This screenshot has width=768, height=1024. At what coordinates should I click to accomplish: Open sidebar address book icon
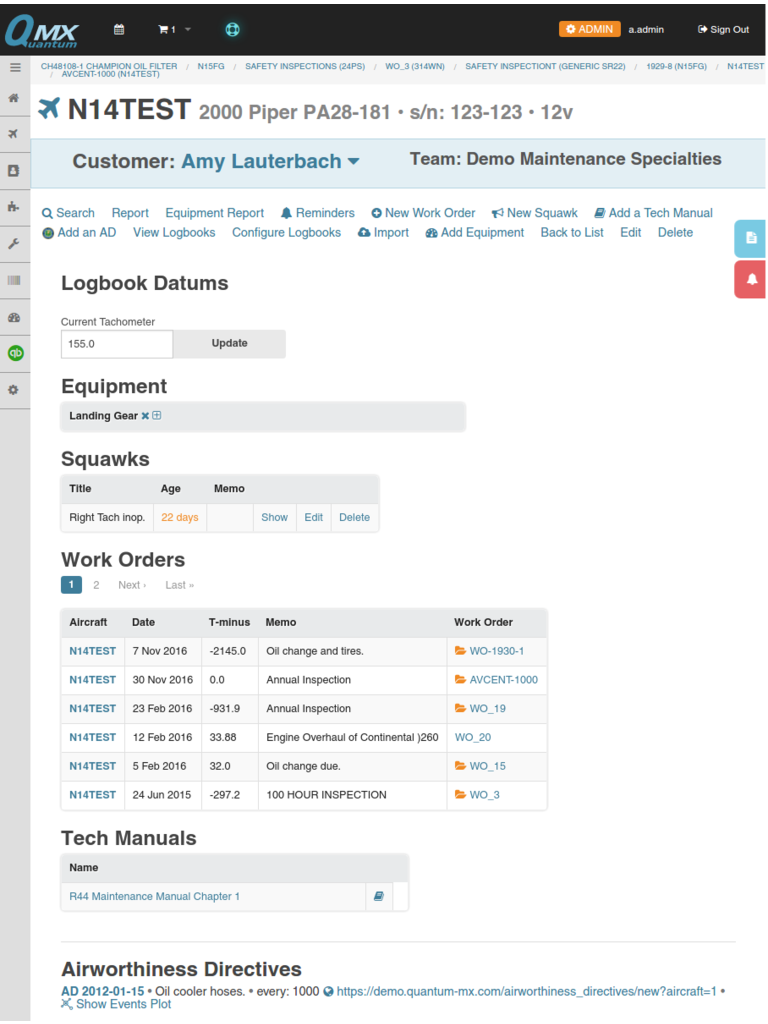tap(14, 170)
